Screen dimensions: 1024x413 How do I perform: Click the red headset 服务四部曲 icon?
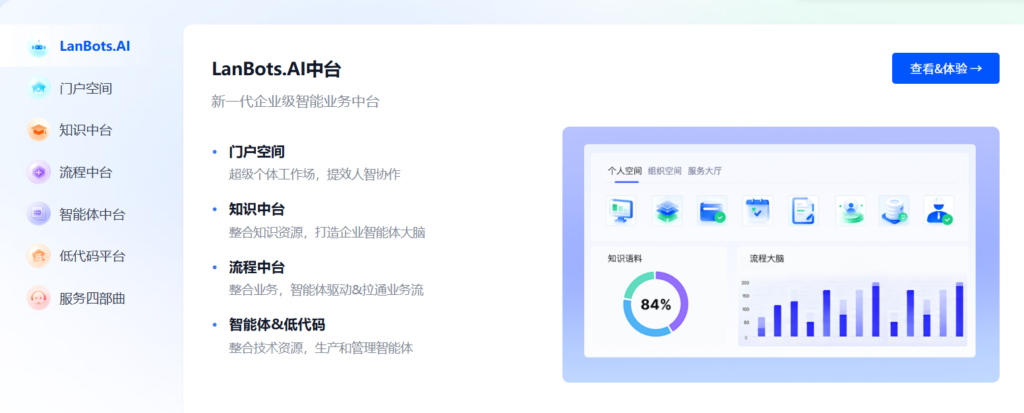point(39,298)
